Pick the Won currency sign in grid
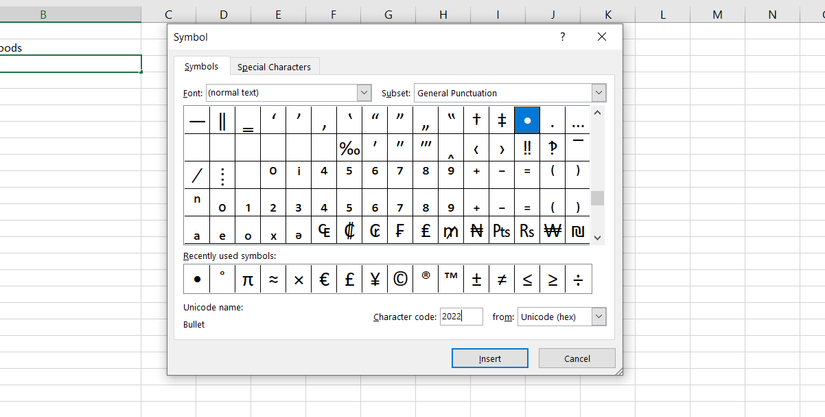 [x=552, y=230]
